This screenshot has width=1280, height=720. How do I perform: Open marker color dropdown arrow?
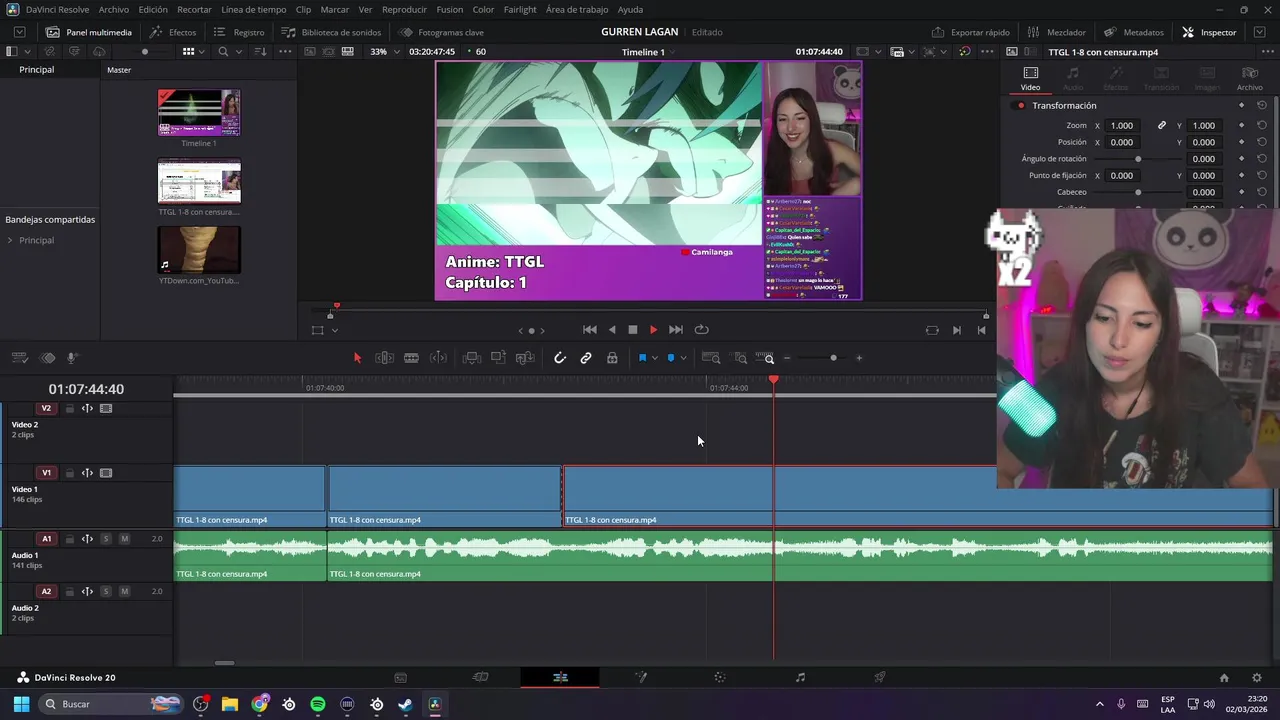(x=683, y=358)
